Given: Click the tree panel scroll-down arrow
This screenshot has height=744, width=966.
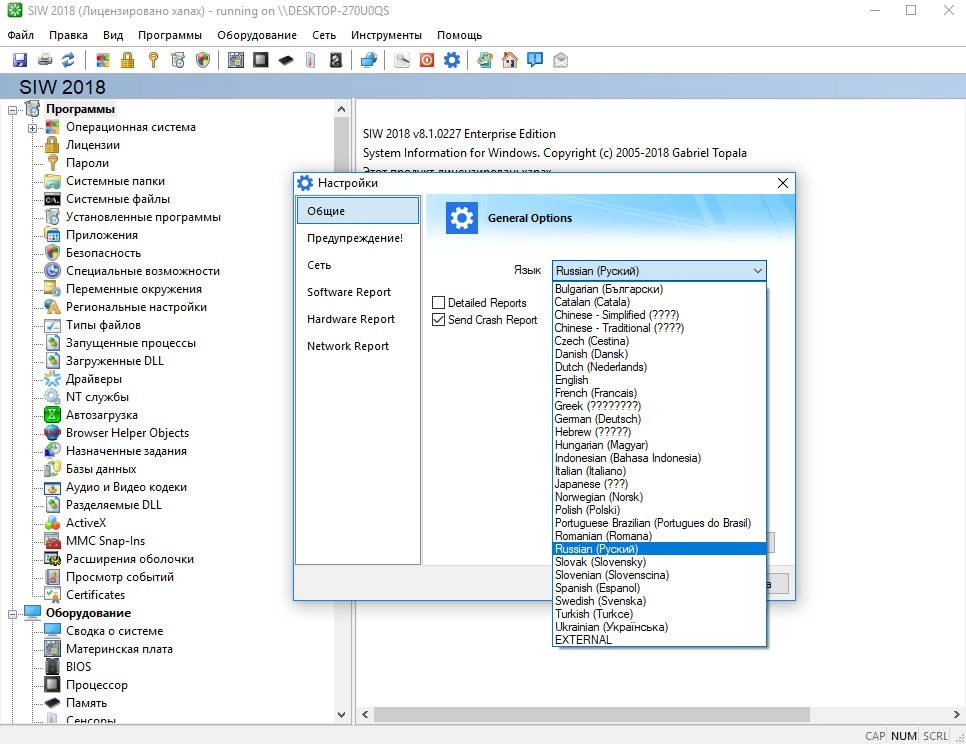Looking at the screenshot, I should (x=341, y=715).
